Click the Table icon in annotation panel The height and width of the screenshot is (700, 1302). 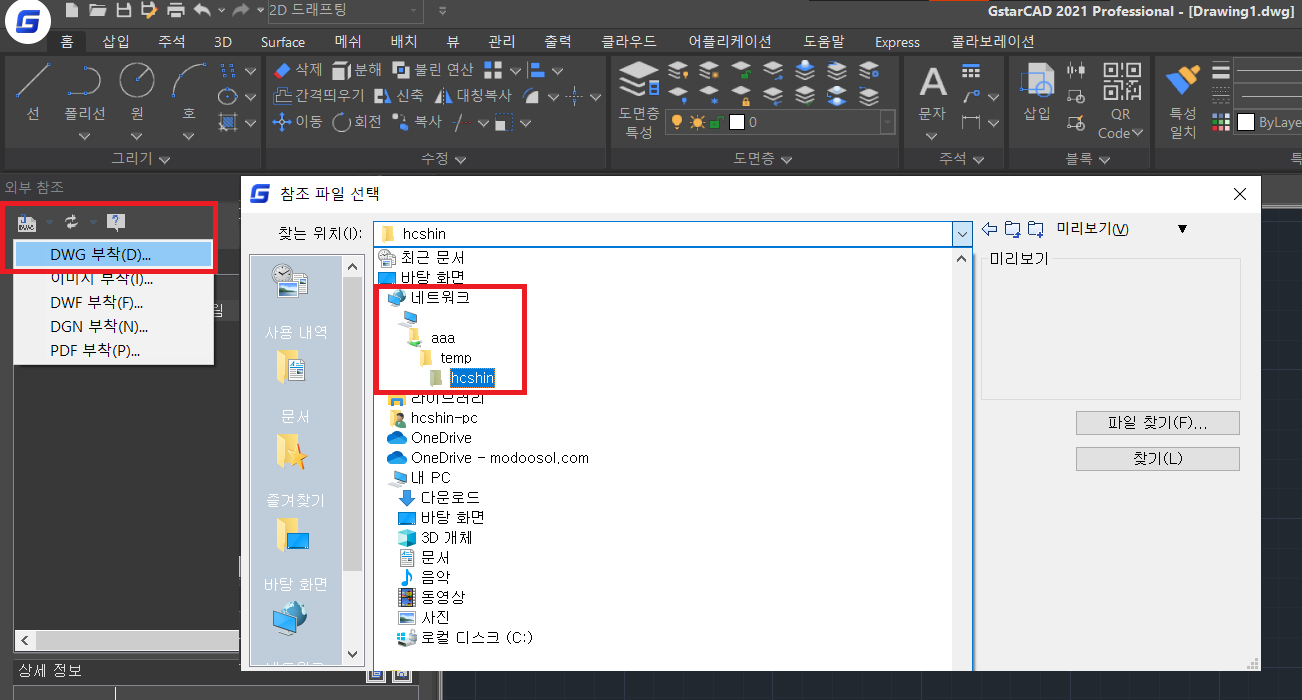[971, 71]
